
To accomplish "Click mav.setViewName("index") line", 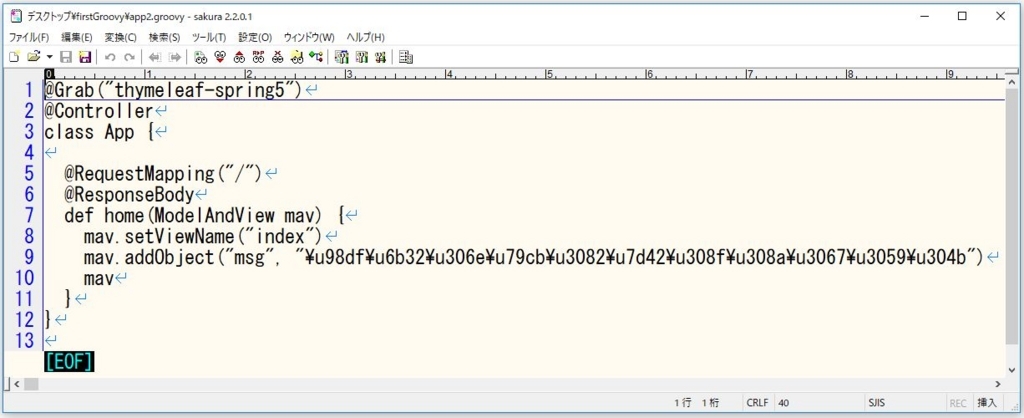I will 203,236.
